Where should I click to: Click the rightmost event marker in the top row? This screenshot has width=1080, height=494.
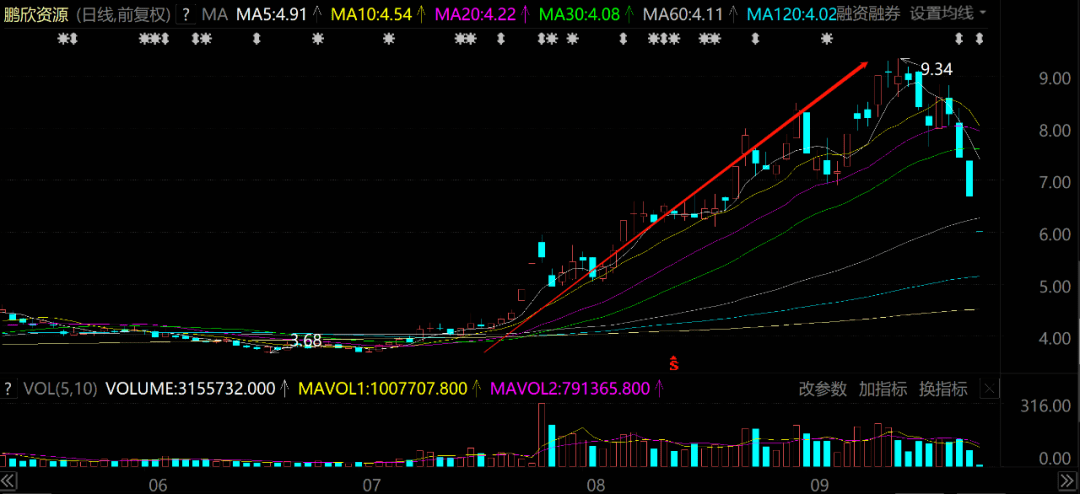click(x=980, y=39)
